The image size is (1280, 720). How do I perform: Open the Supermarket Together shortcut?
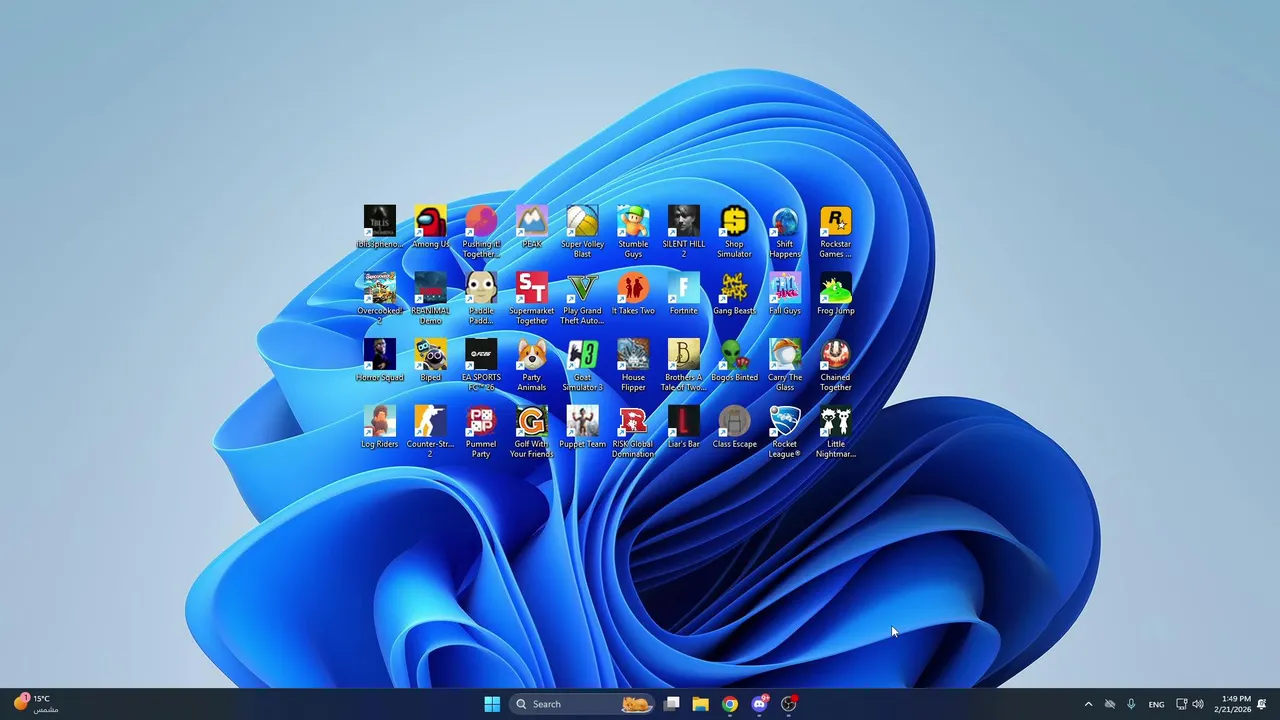531,298
